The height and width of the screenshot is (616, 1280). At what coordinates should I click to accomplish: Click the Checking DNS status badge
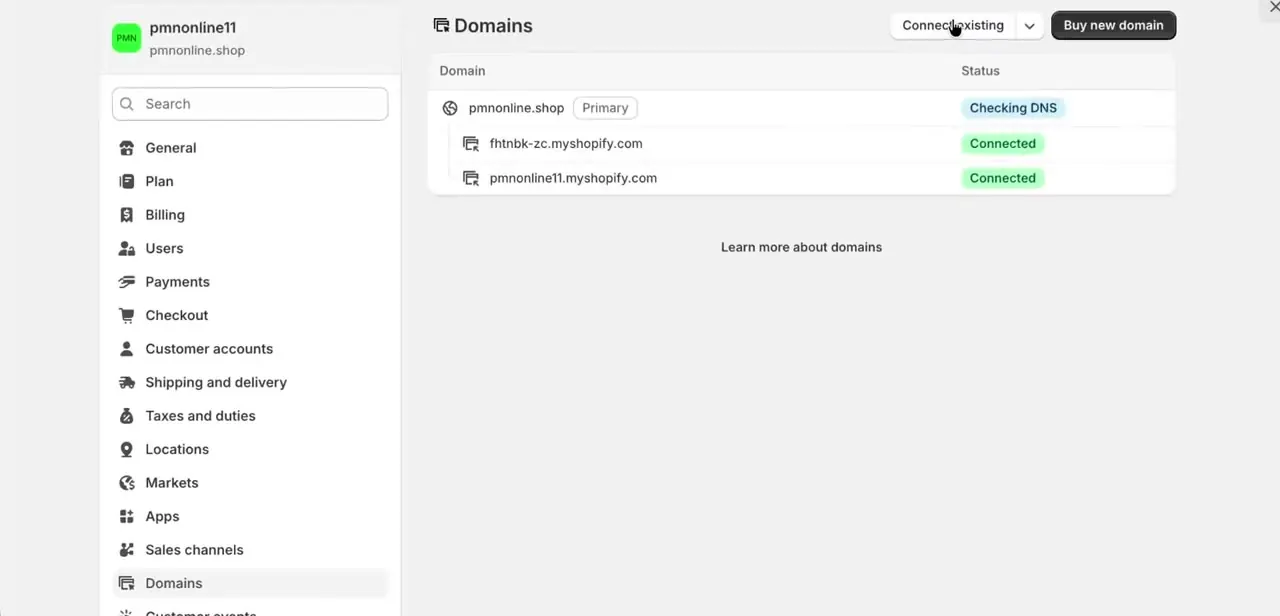point(1013,108)
